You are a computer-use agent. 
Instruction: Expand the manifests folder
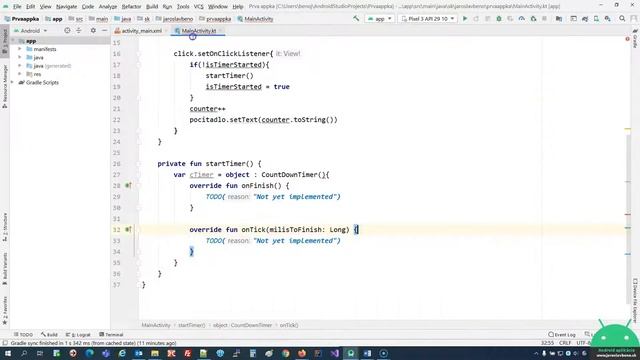(20, 49)
